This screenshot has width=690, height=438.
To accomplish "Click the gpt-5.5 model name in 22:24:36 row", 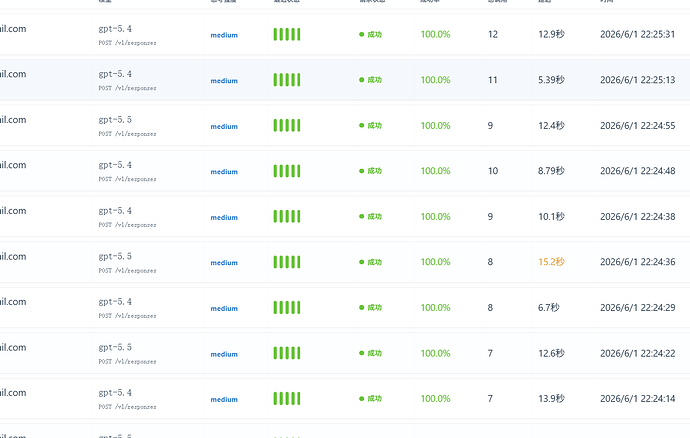I will pyautogui.click(x=115, y=257).
